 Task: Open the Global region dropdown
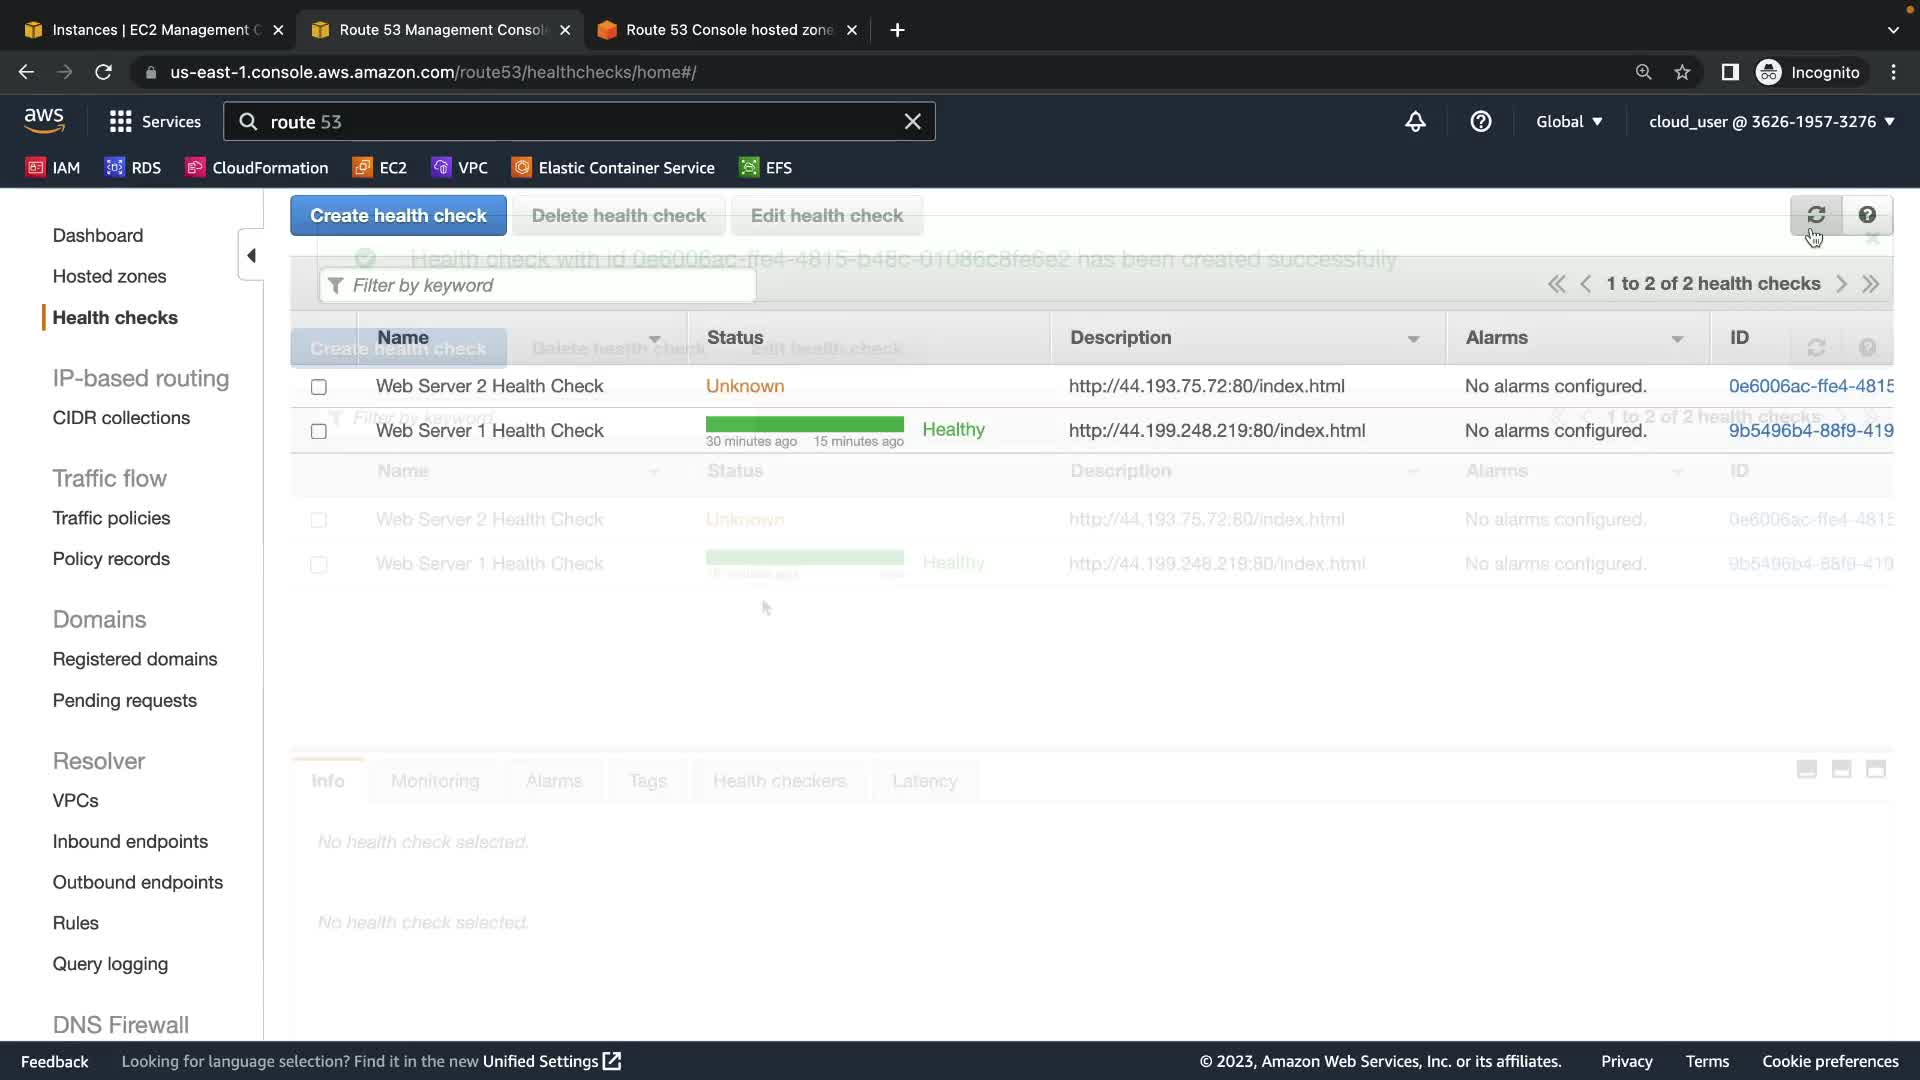[x=1569, y=122]
